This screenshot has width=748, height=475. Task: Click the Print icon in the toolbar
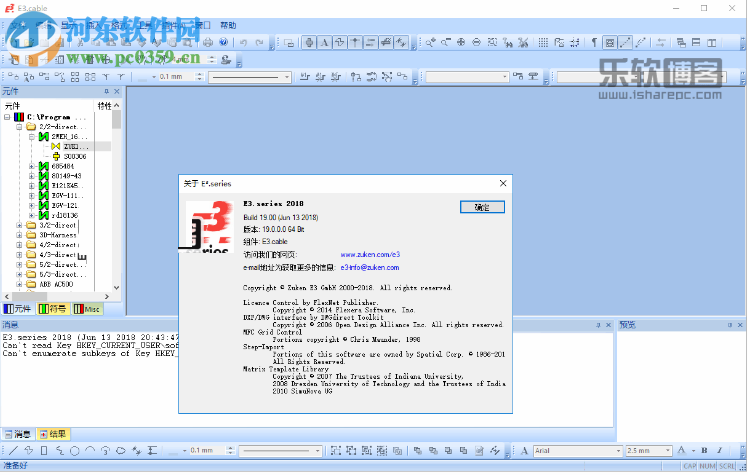(208, 43)
